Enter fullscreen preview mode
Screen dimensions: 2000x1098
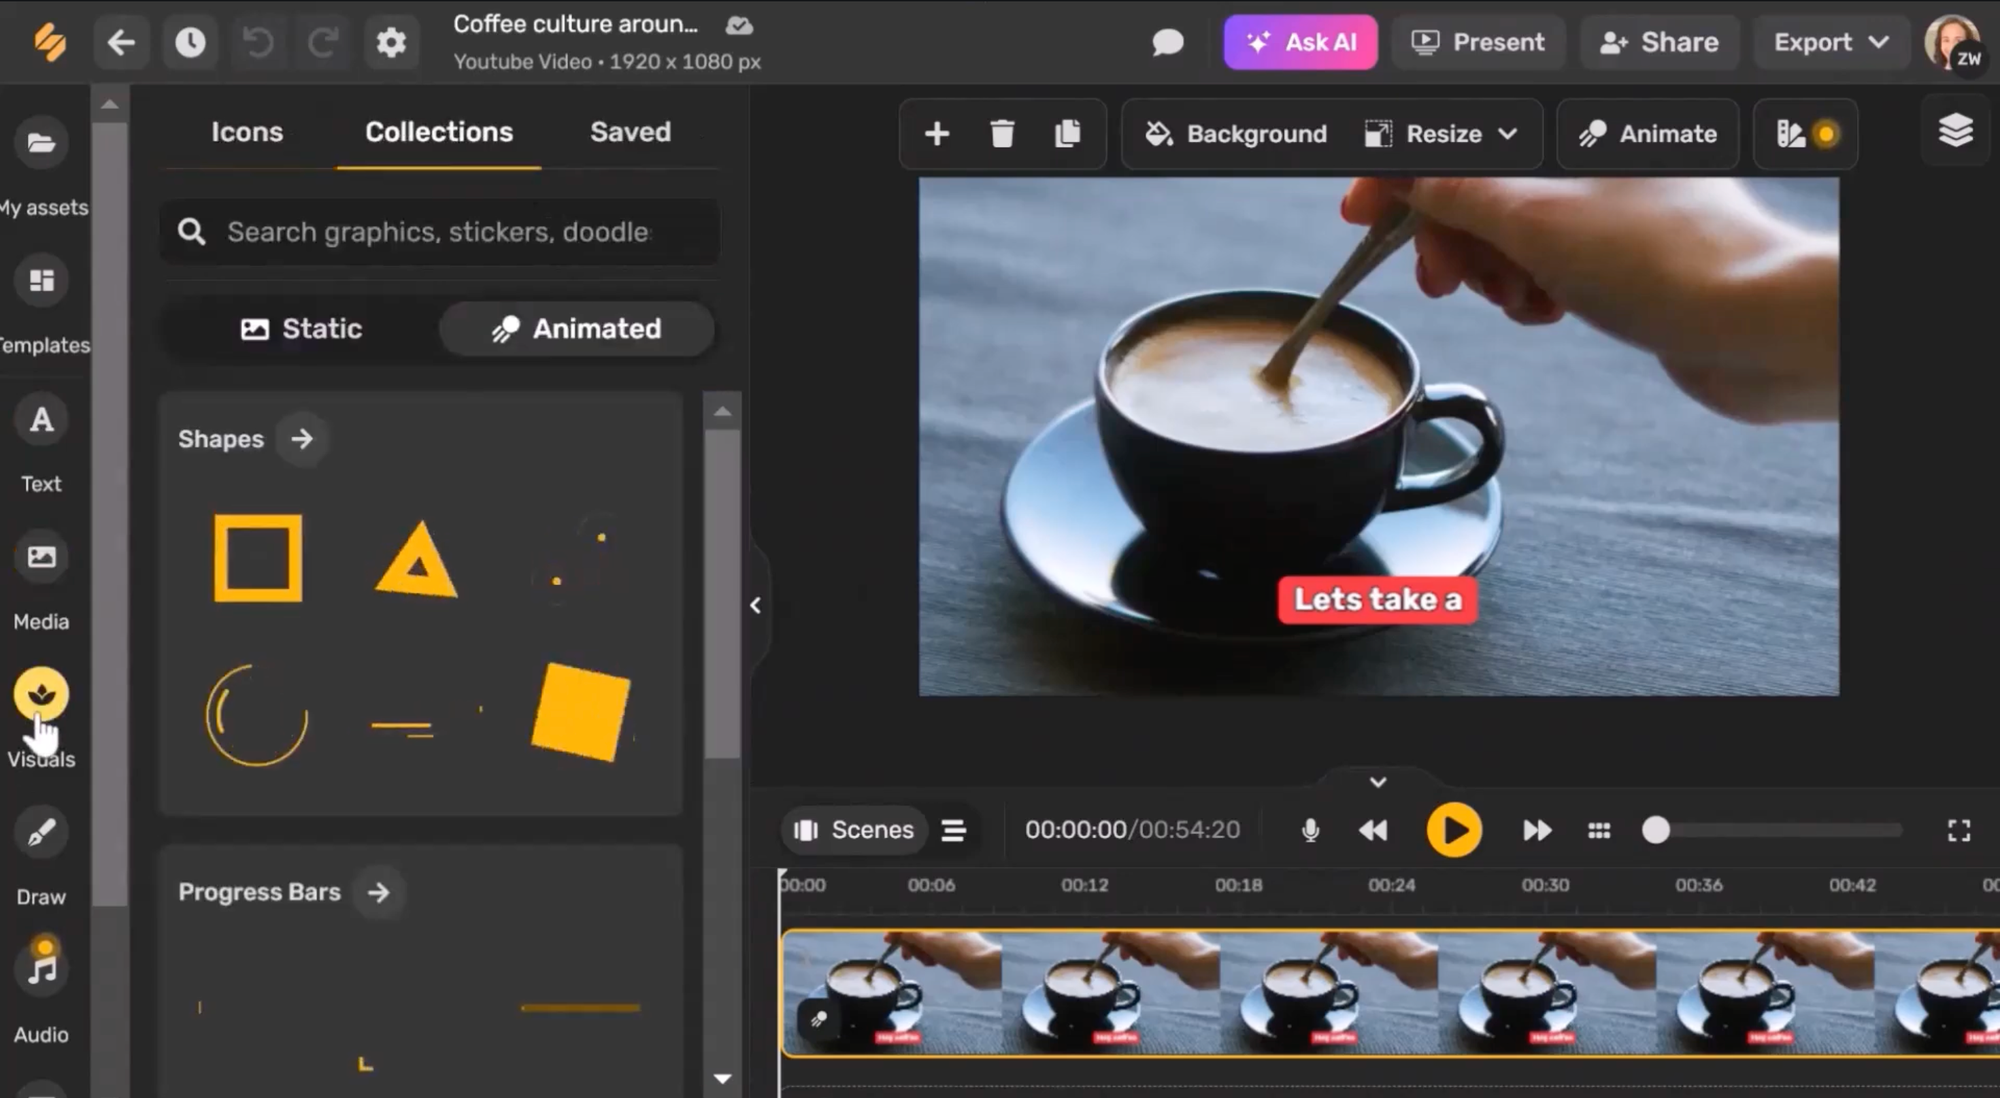(x=1958, y=830)
